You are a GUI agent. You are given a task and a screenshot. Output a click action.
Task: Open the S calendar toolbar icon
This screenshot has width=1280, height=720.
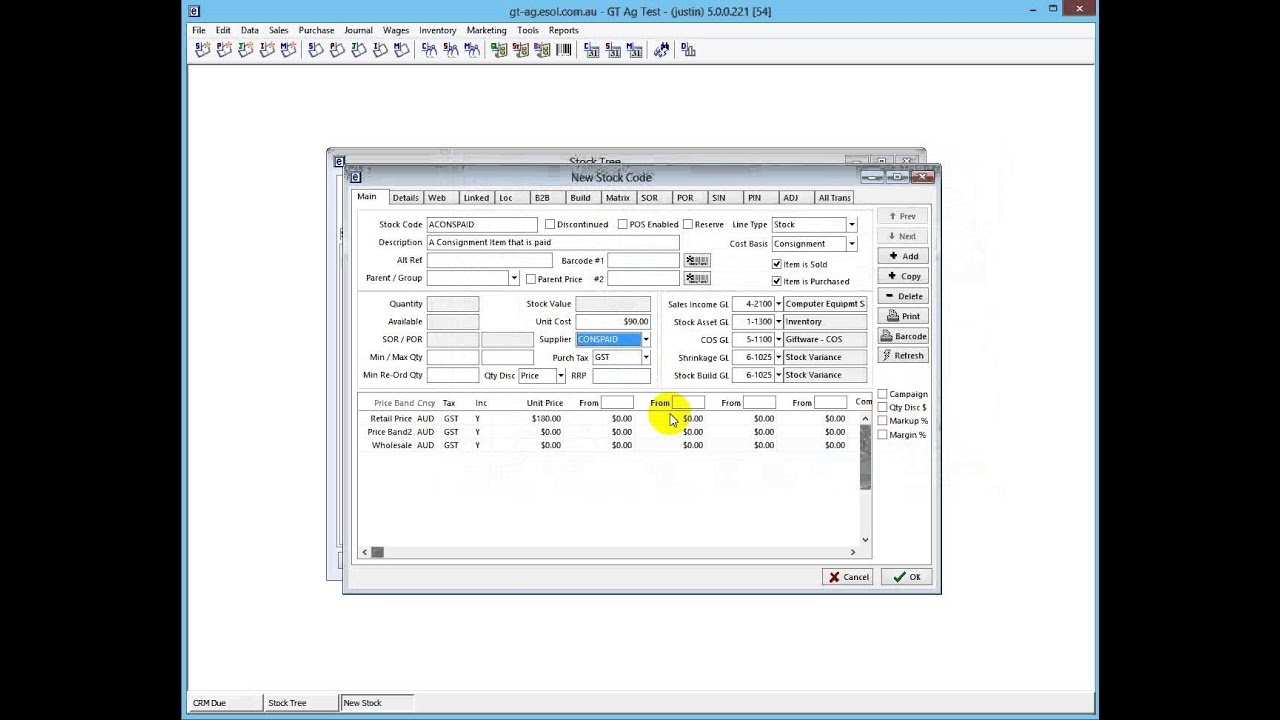pos(613,49)
